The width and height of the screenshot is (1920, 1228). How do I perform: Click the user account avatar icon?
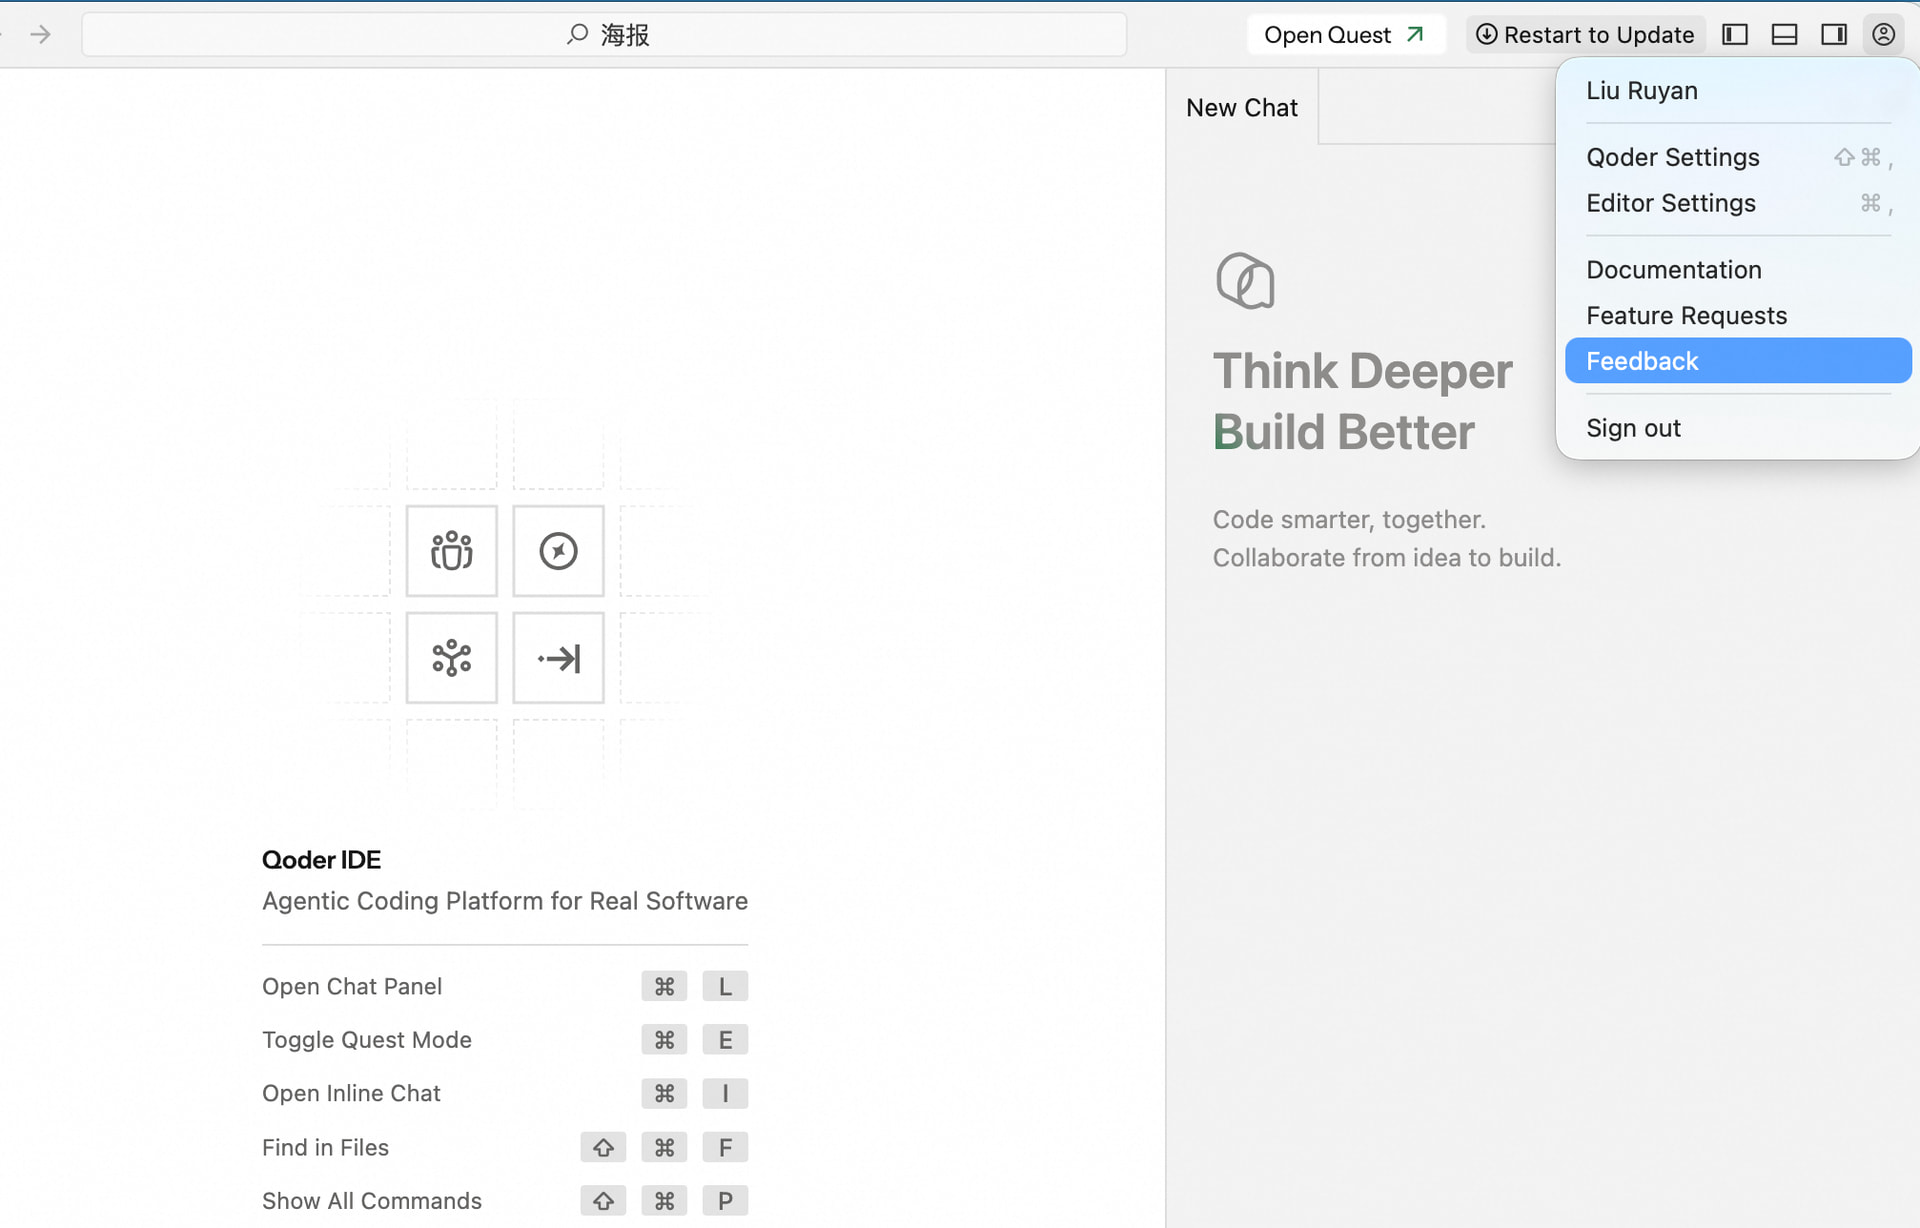coord(1884,35)
